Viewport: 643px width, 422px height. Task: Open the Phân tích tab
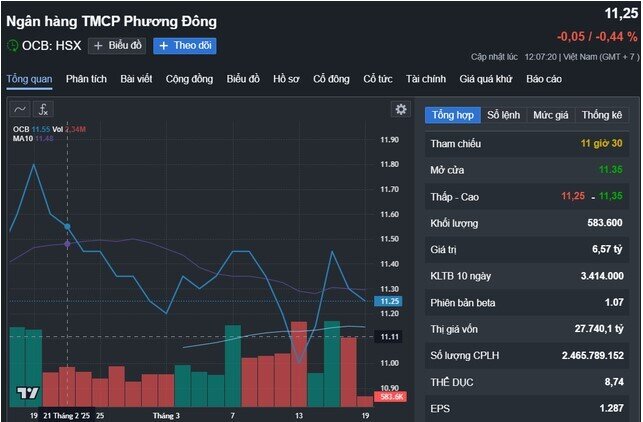[86, 79]
